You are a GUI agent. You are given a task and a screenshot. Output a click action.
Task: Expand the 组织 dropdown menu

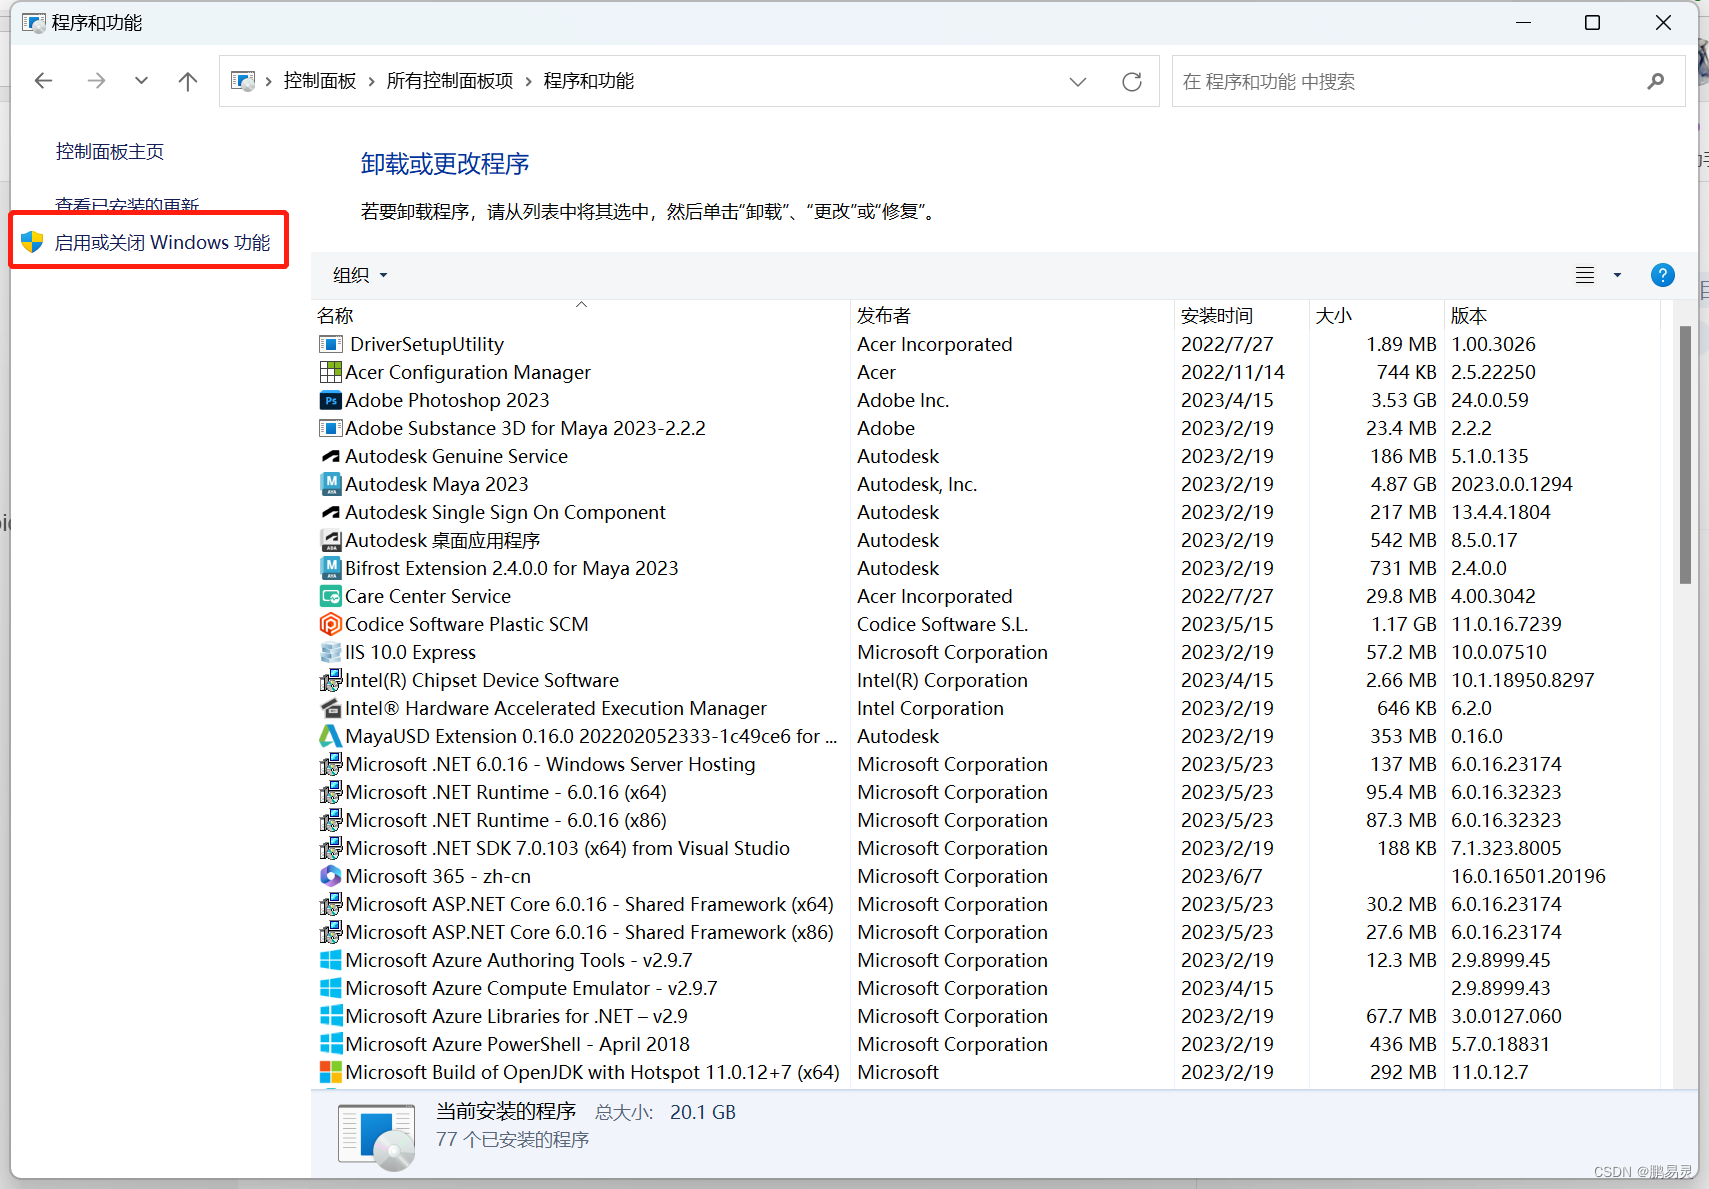point(360,276)
